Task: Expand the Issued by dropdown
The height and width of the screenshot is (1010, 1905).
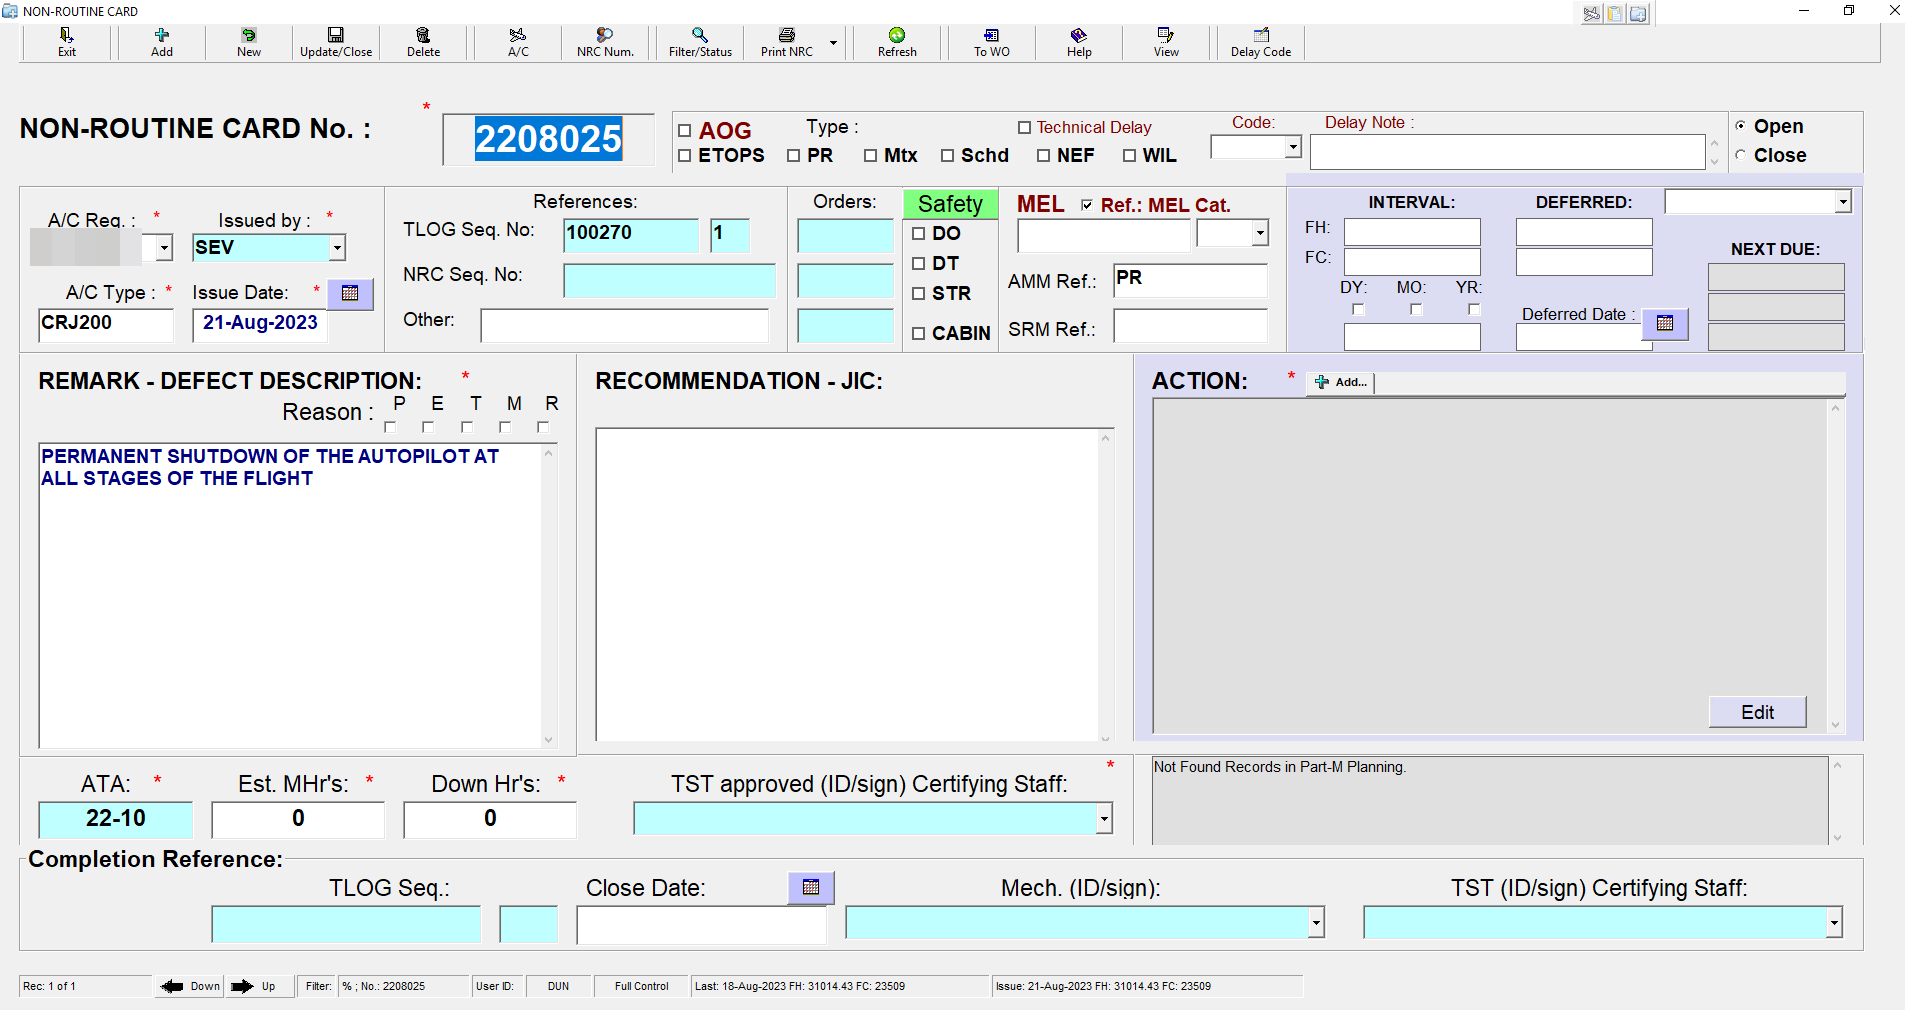Action: click(338, 248)
